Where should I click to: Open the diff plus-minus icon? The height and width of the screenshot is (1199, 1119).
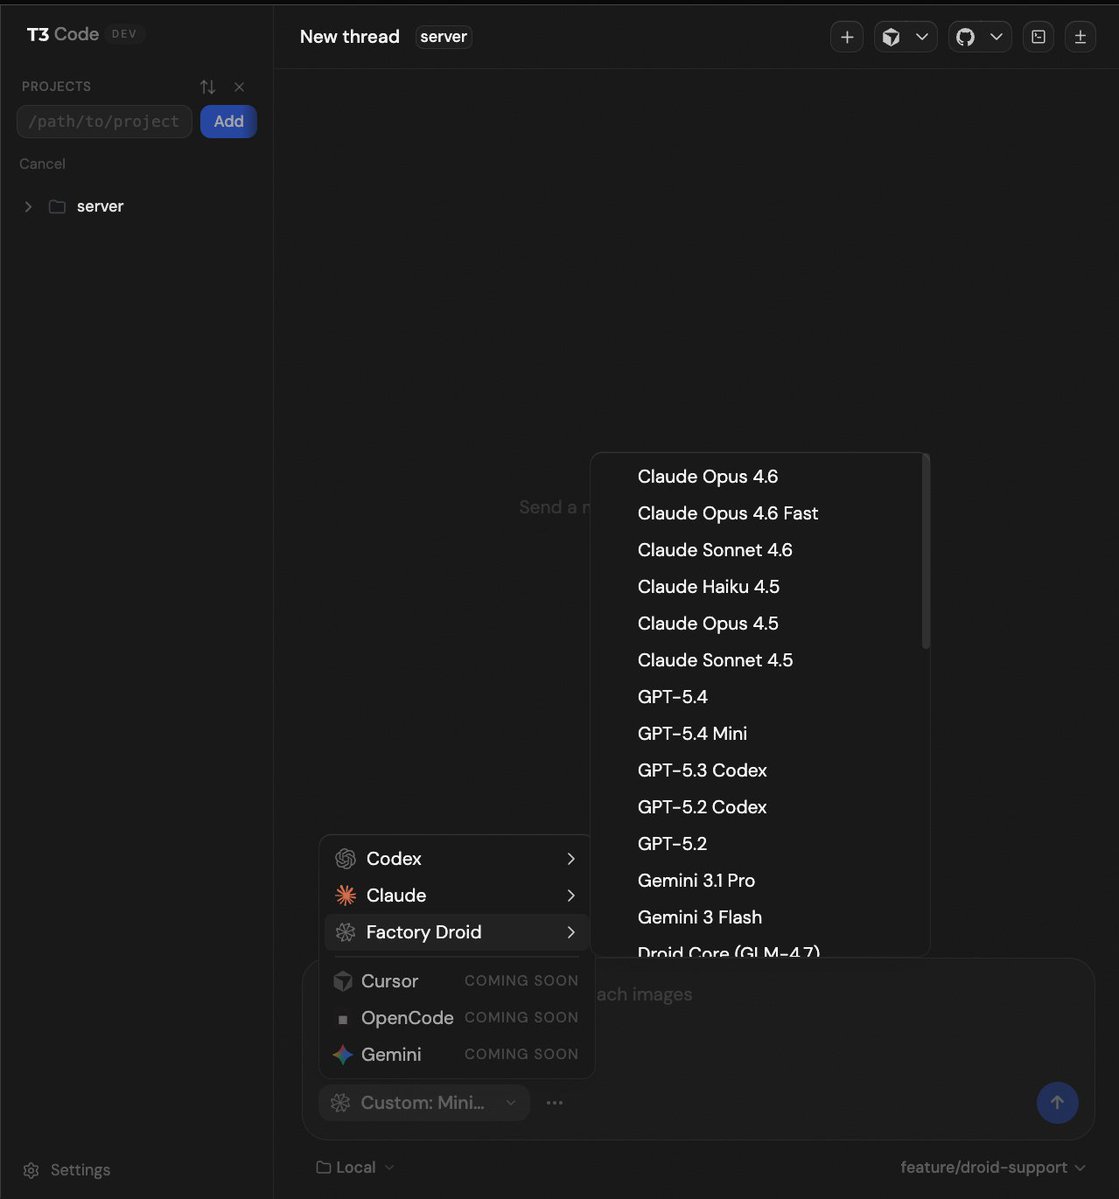(x=1080, y=37)
